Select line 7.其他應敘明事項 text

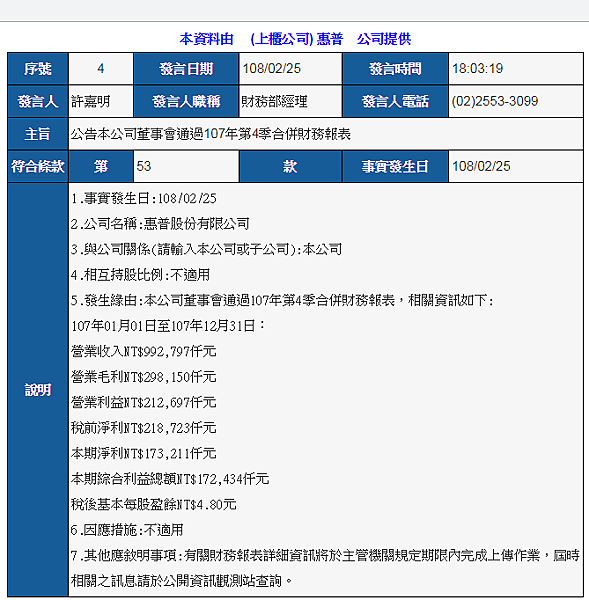[x=325, y=556]
